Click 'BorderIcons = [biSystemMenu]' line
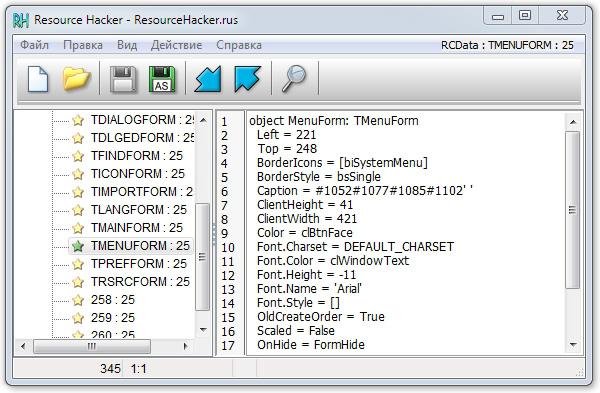This screenshot has width=600, height=393. tap(342, 163)
